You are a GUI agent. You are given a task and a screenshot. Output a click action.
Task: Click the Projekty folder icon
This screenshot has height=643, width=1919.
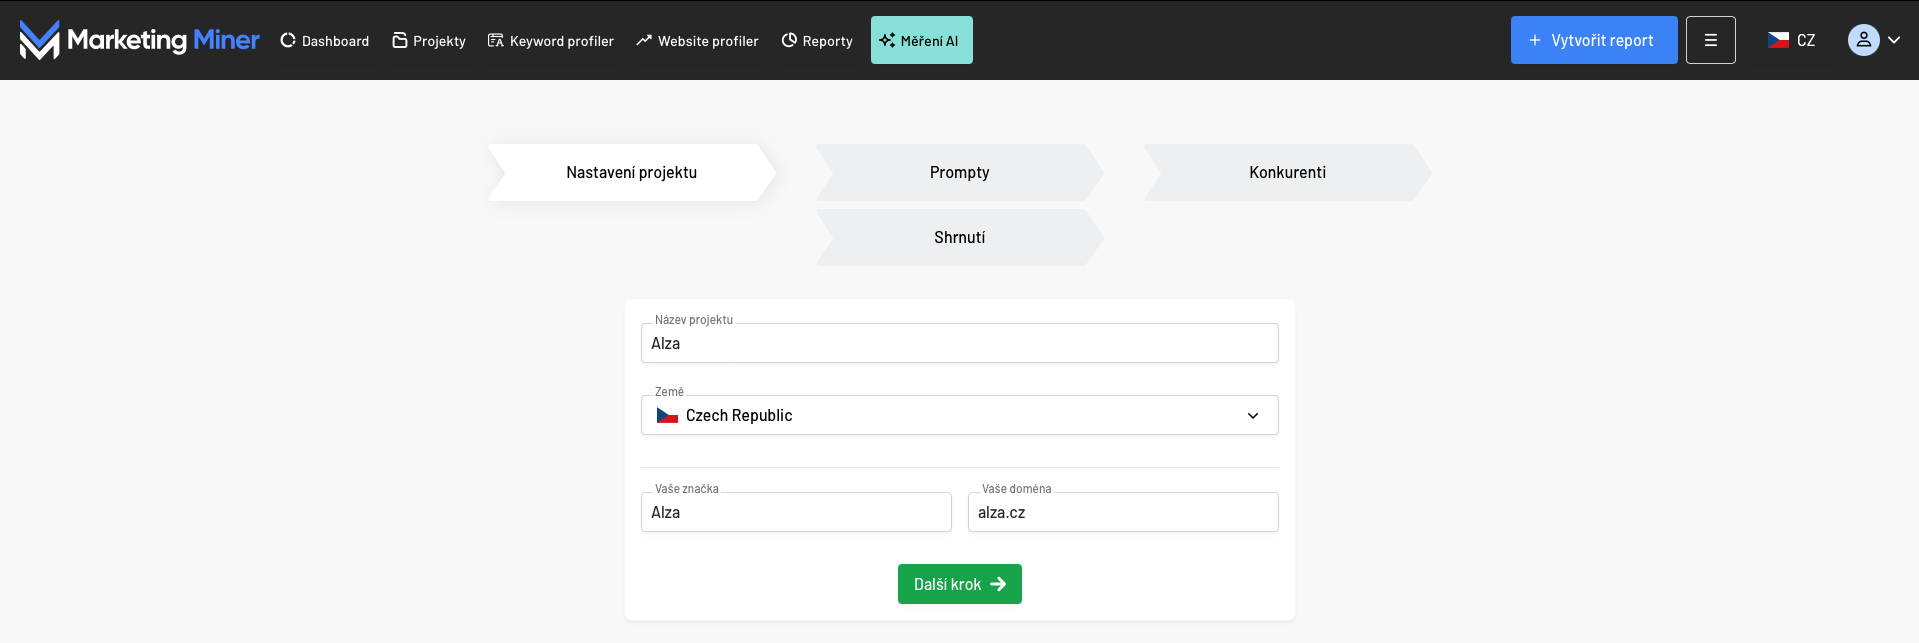tap(400, 40)
